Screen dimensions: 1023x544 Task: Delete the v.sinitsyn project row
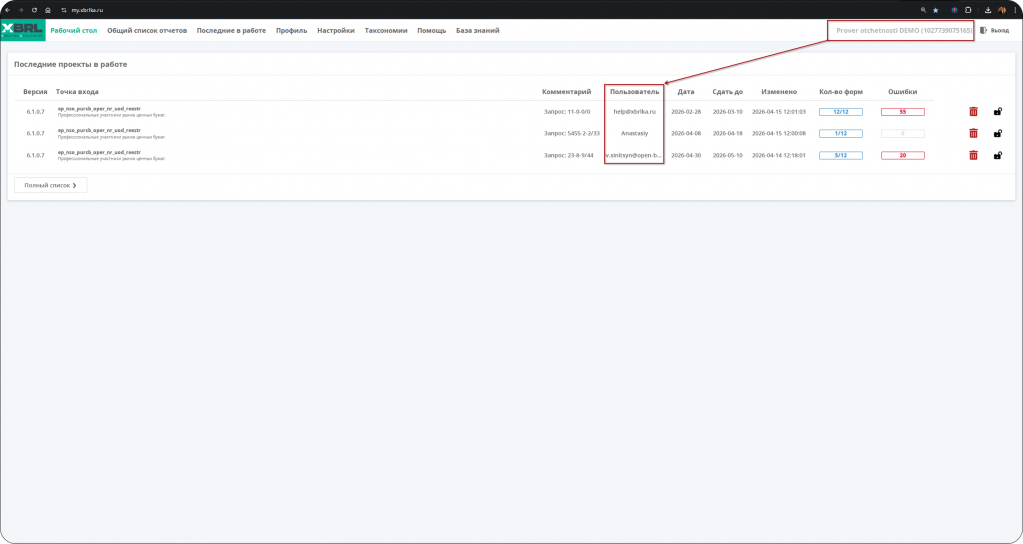973,155
